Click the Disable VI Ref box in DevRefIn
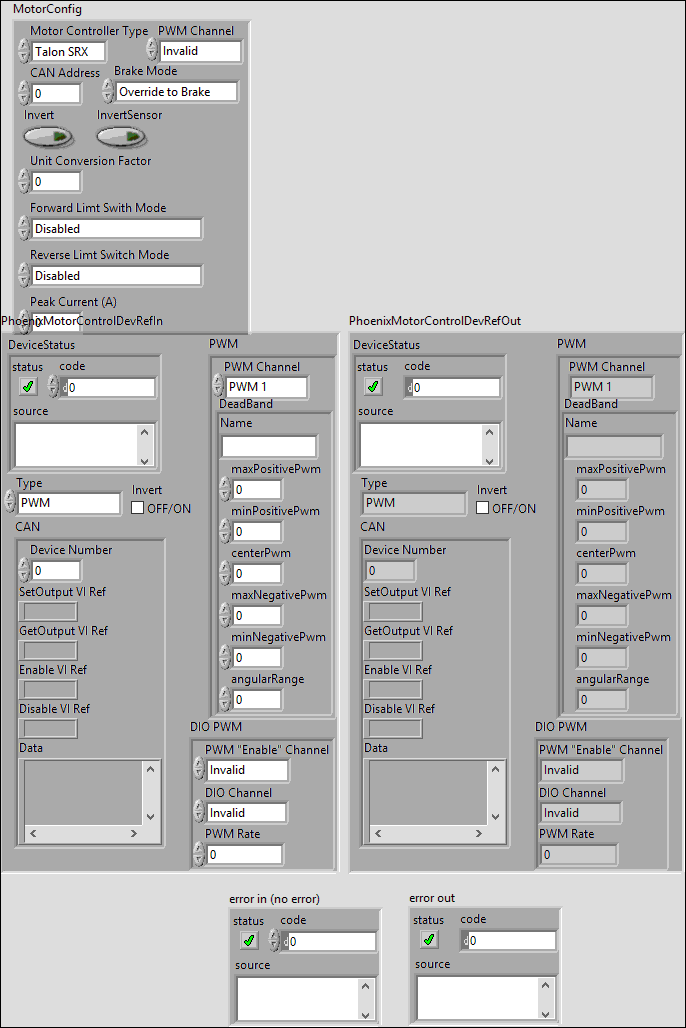Image resolution: width=686 pixels, height=1028 pixels. tap(50, 728)
